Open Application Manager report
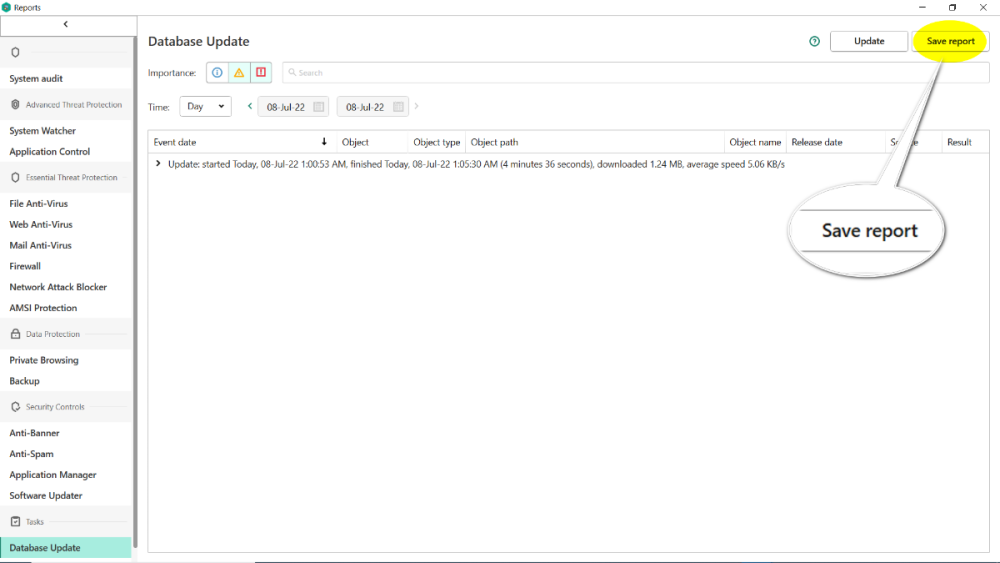 coord(66,474)
